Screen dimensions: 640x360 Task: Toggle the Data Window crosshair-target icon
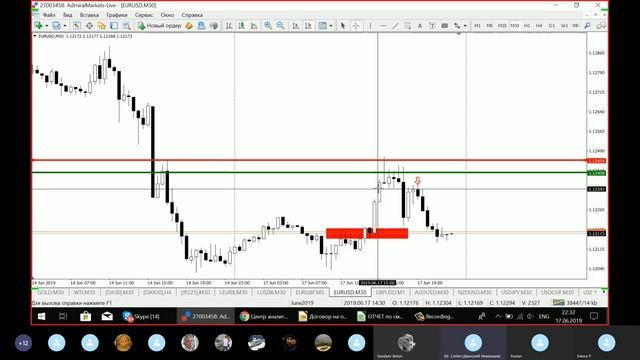coord(89,26)
